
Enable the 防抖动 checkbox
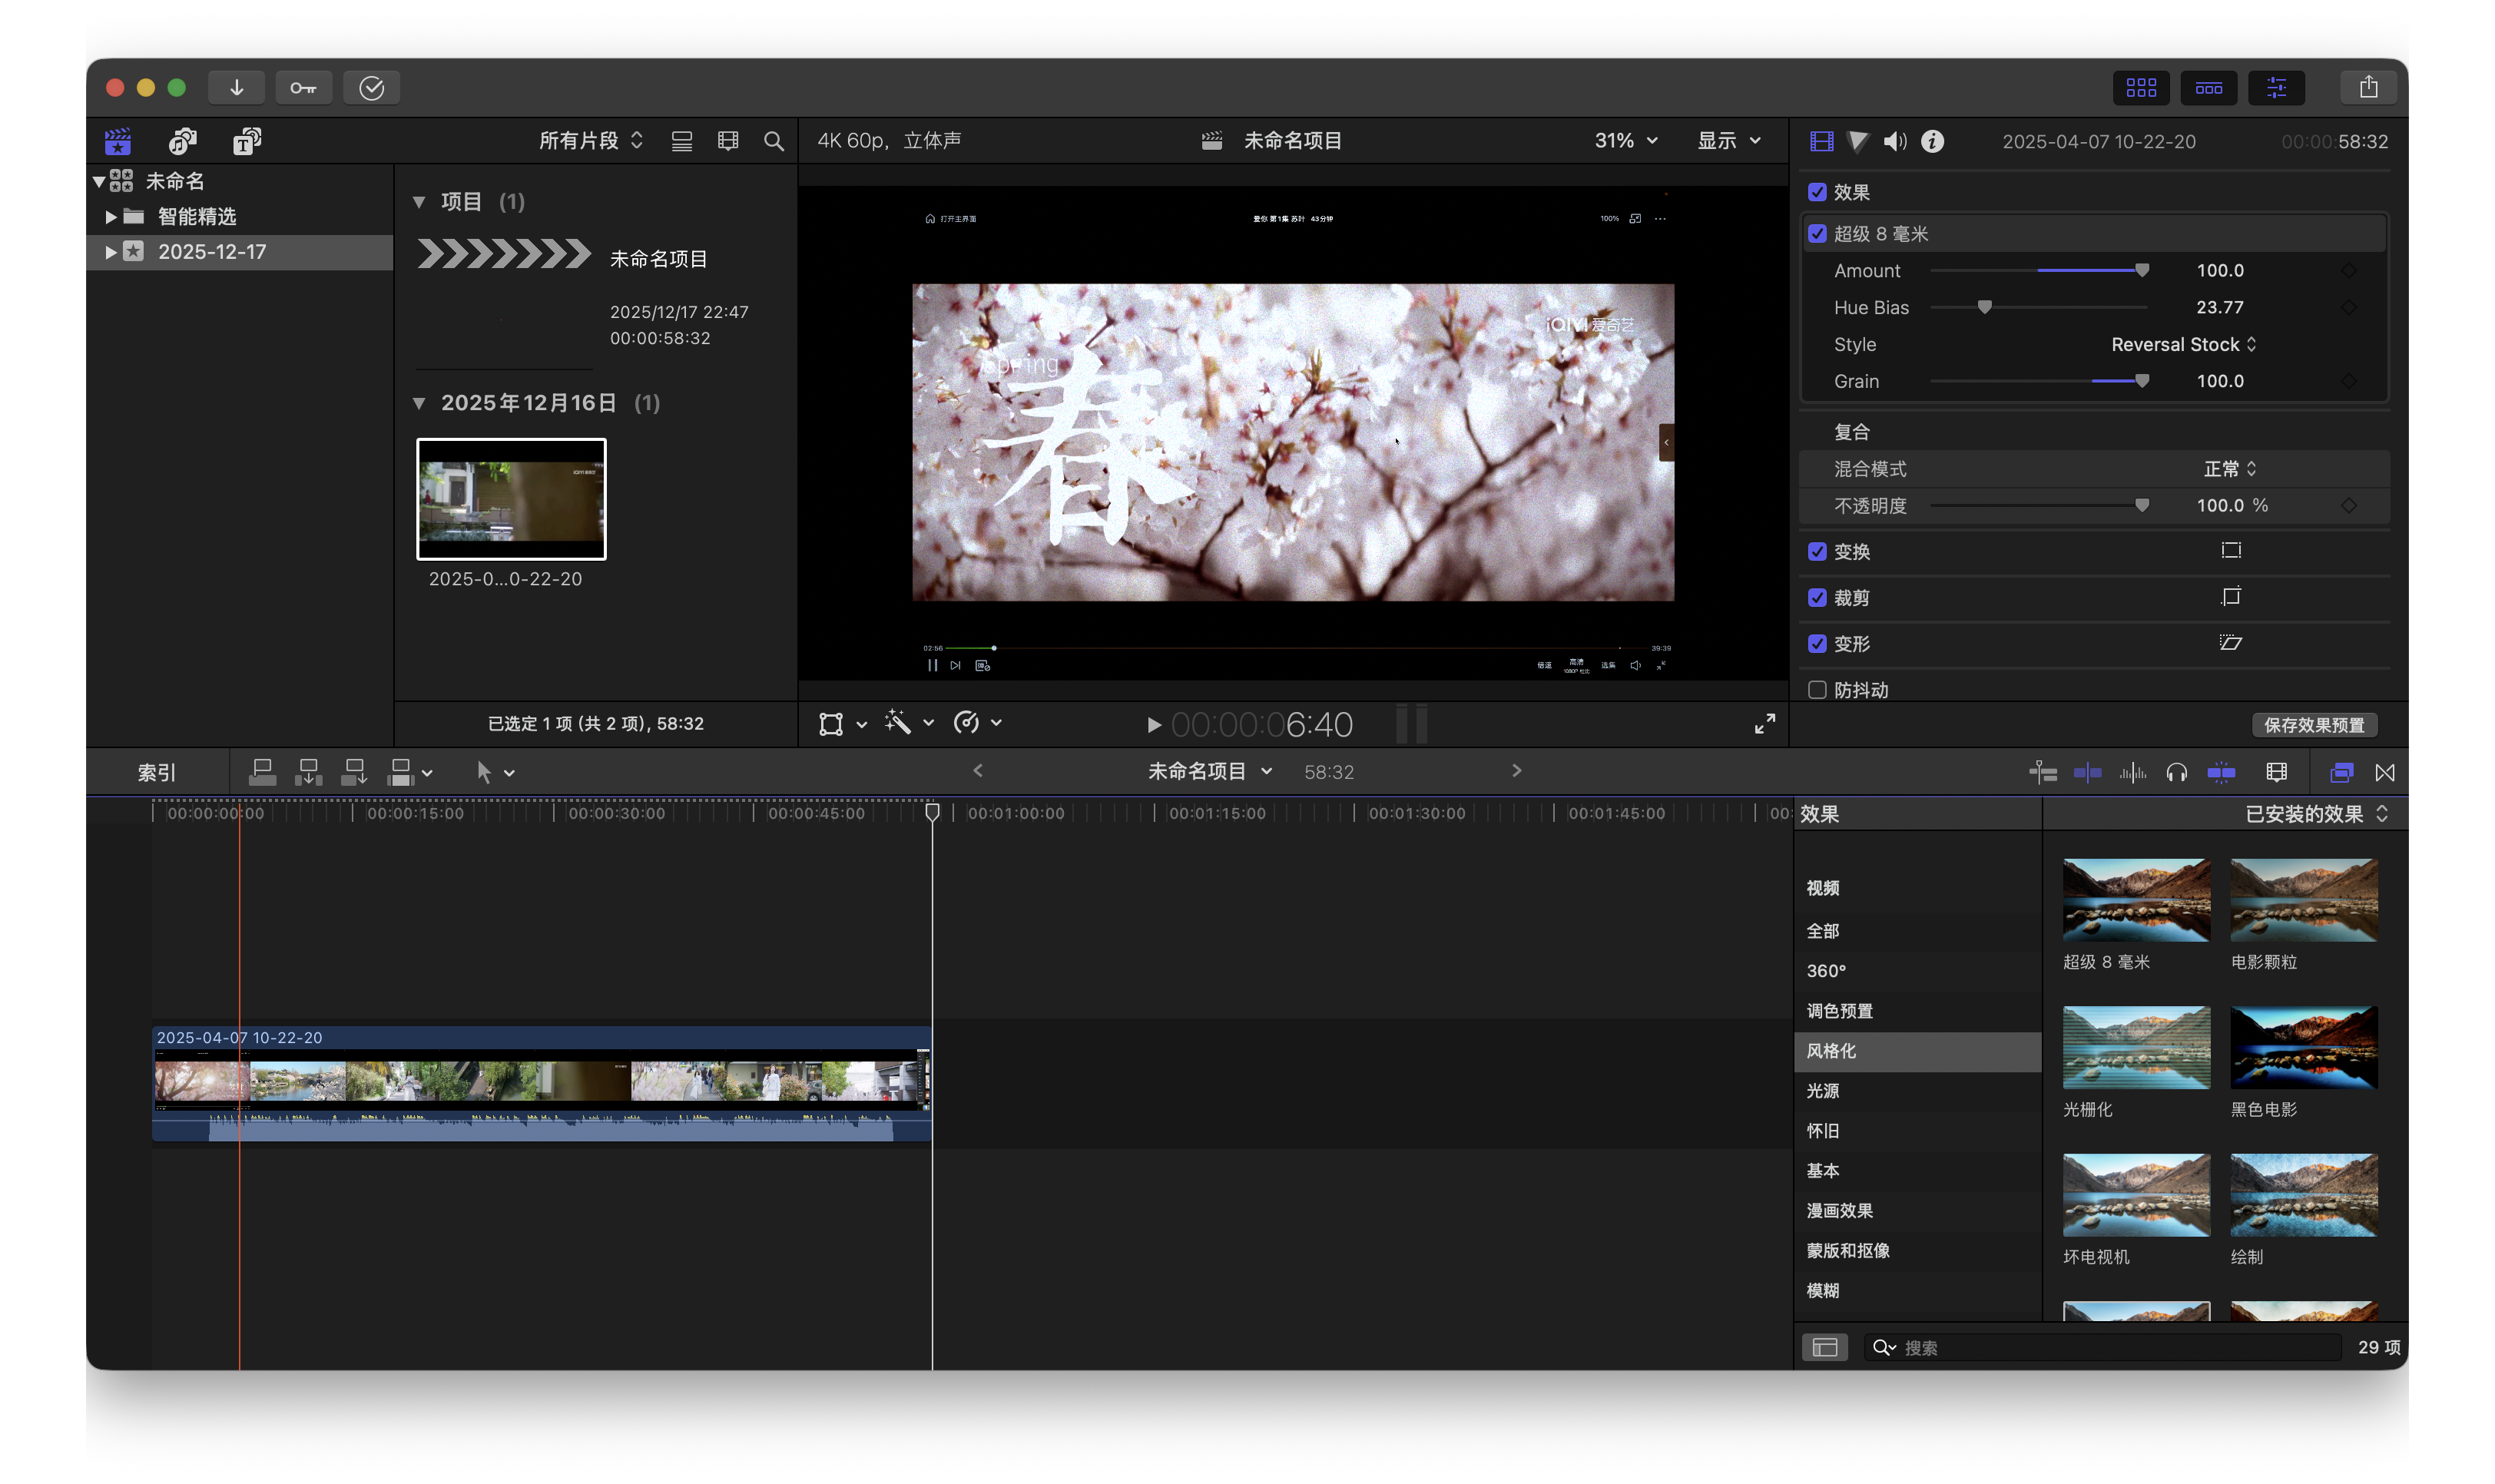1817,690
